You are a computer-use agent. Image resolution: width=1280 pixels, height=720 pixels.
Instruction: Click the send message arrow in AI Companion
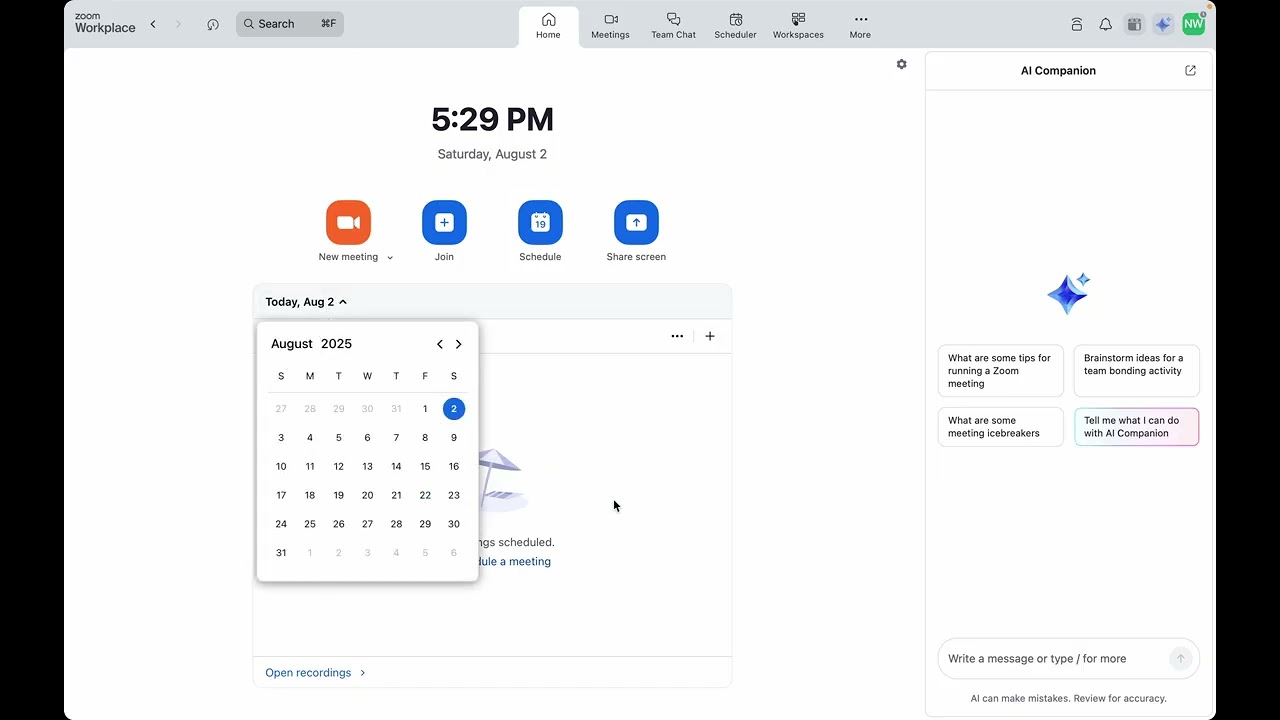1180,658
